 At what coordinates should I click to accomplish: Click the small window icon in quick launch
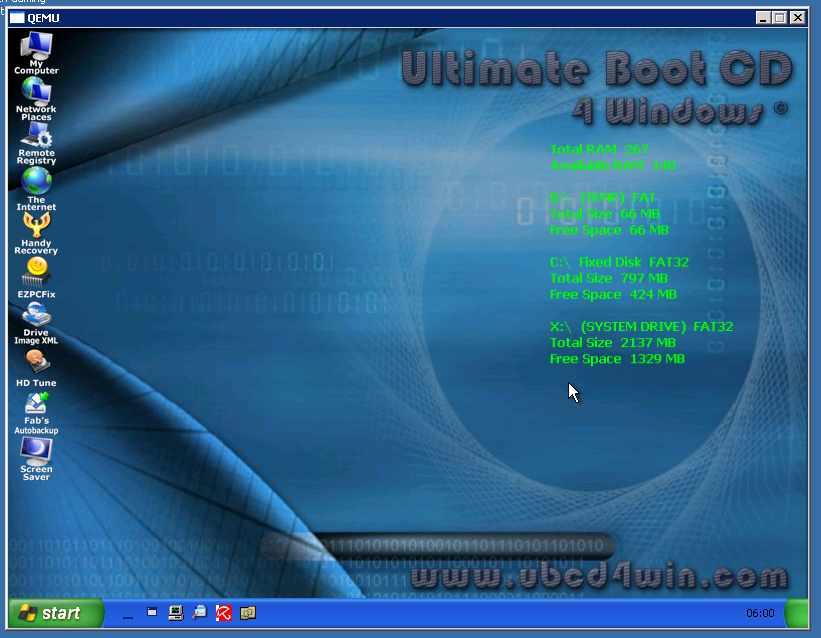[152, 612]
